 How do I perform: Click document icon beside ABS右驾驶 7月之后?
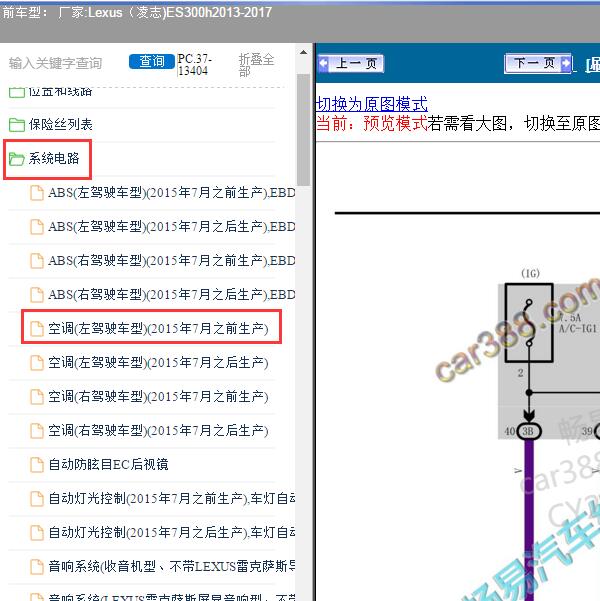pos(37,295)
